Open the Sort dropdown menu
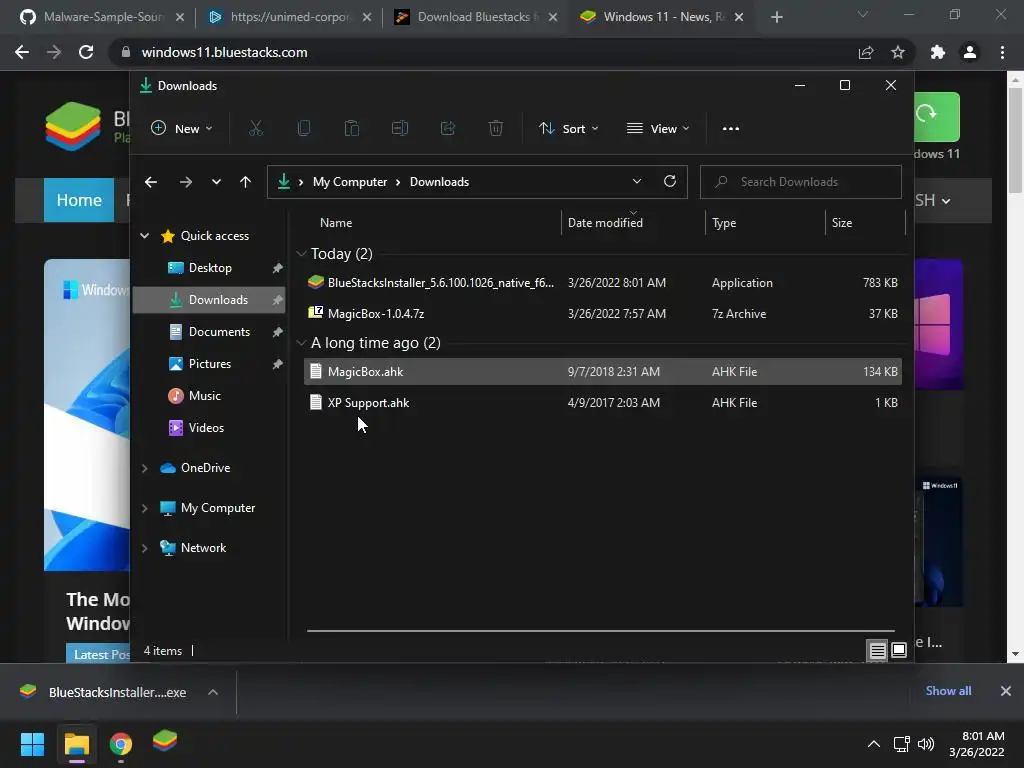The height and width of the screenshot is (768, 1024). click(x=568, y=129)
